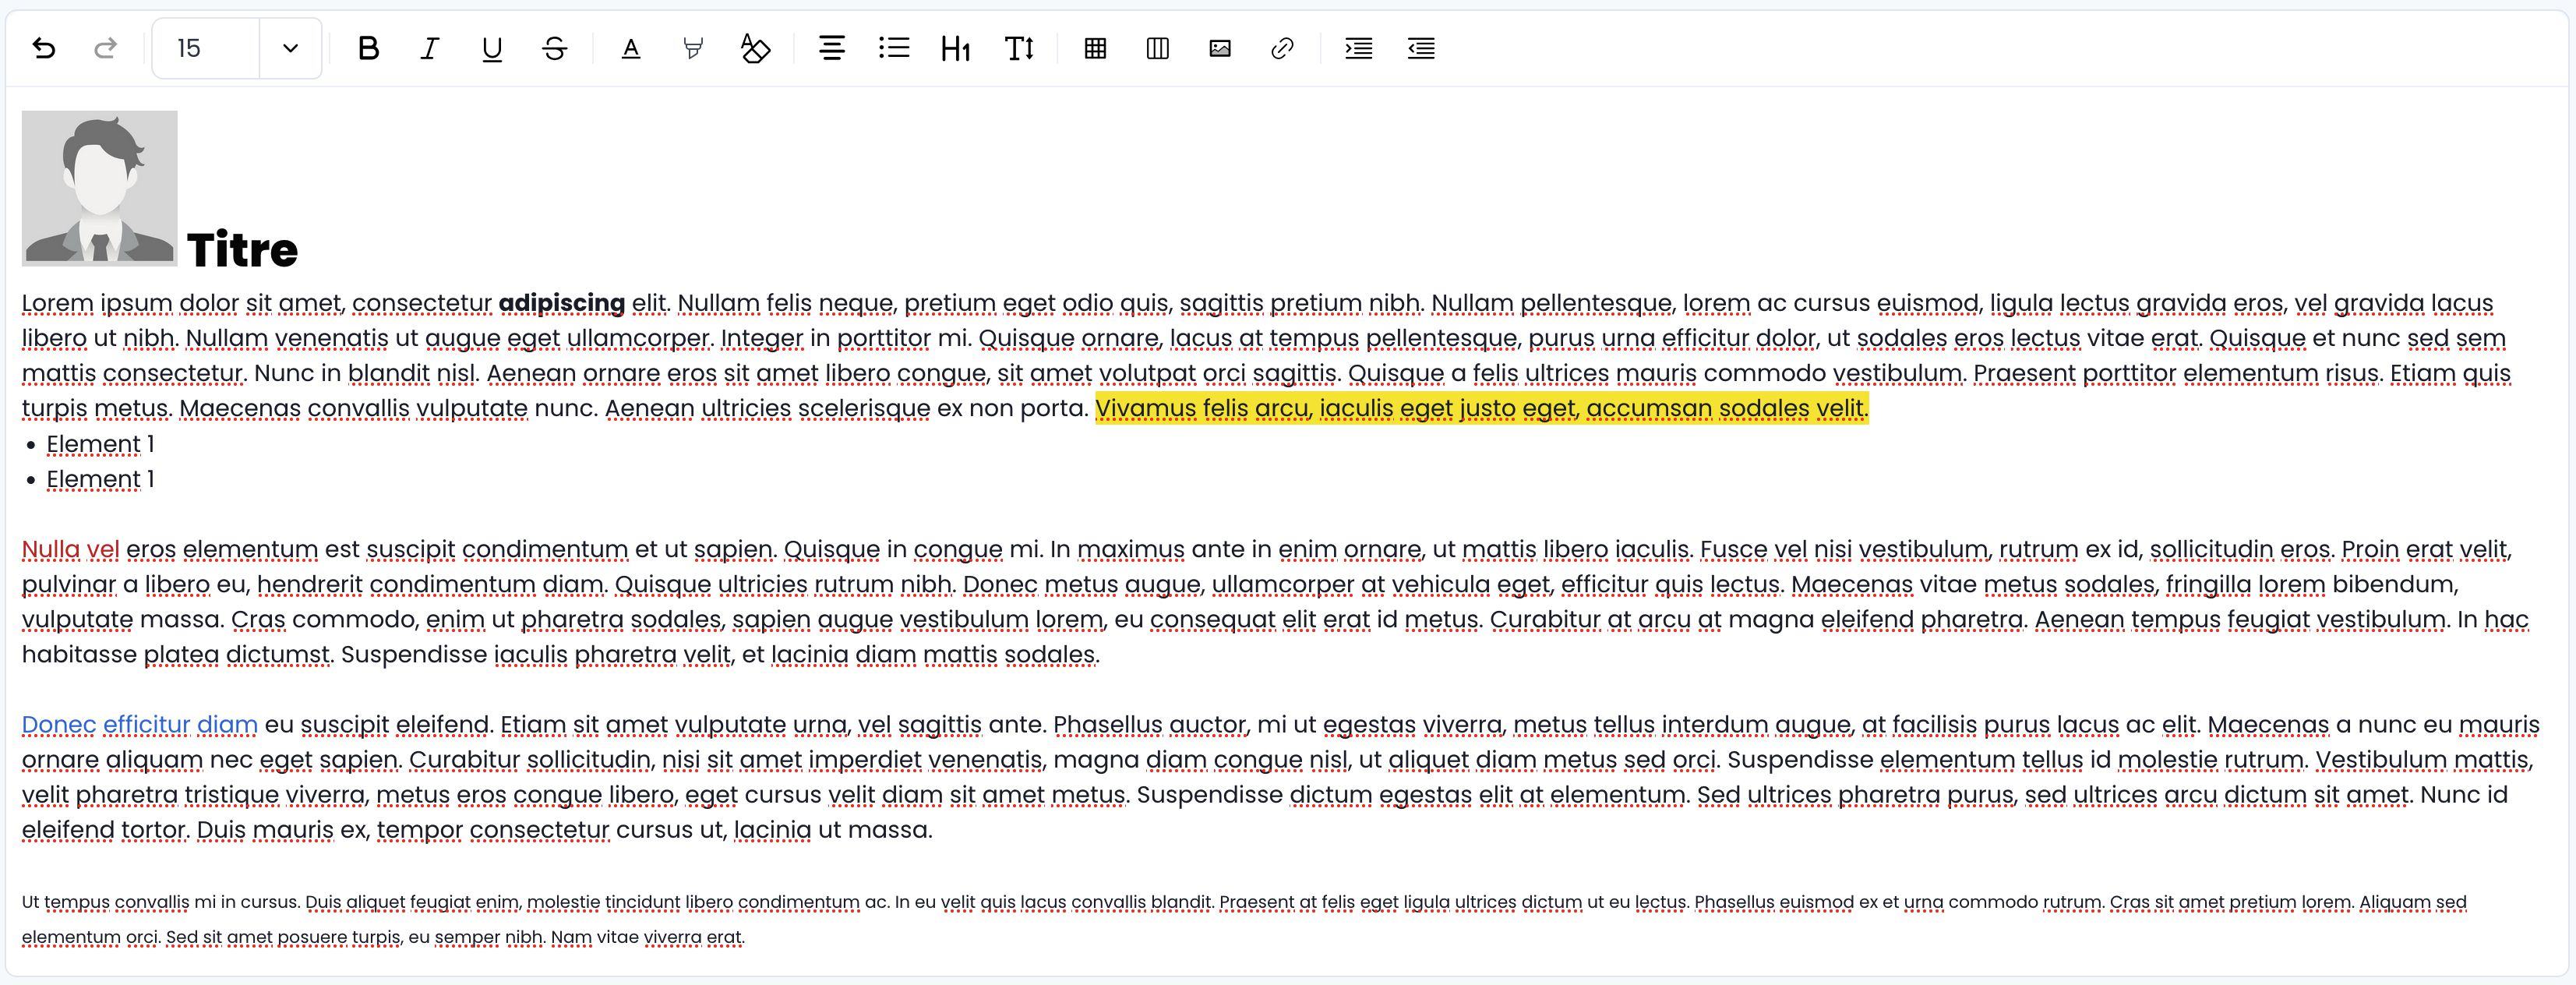Viewport: 2576px width, 985px height.
Task: Apply strikethrough formatting
Action: pyautogui.click(x=555, y=48)
